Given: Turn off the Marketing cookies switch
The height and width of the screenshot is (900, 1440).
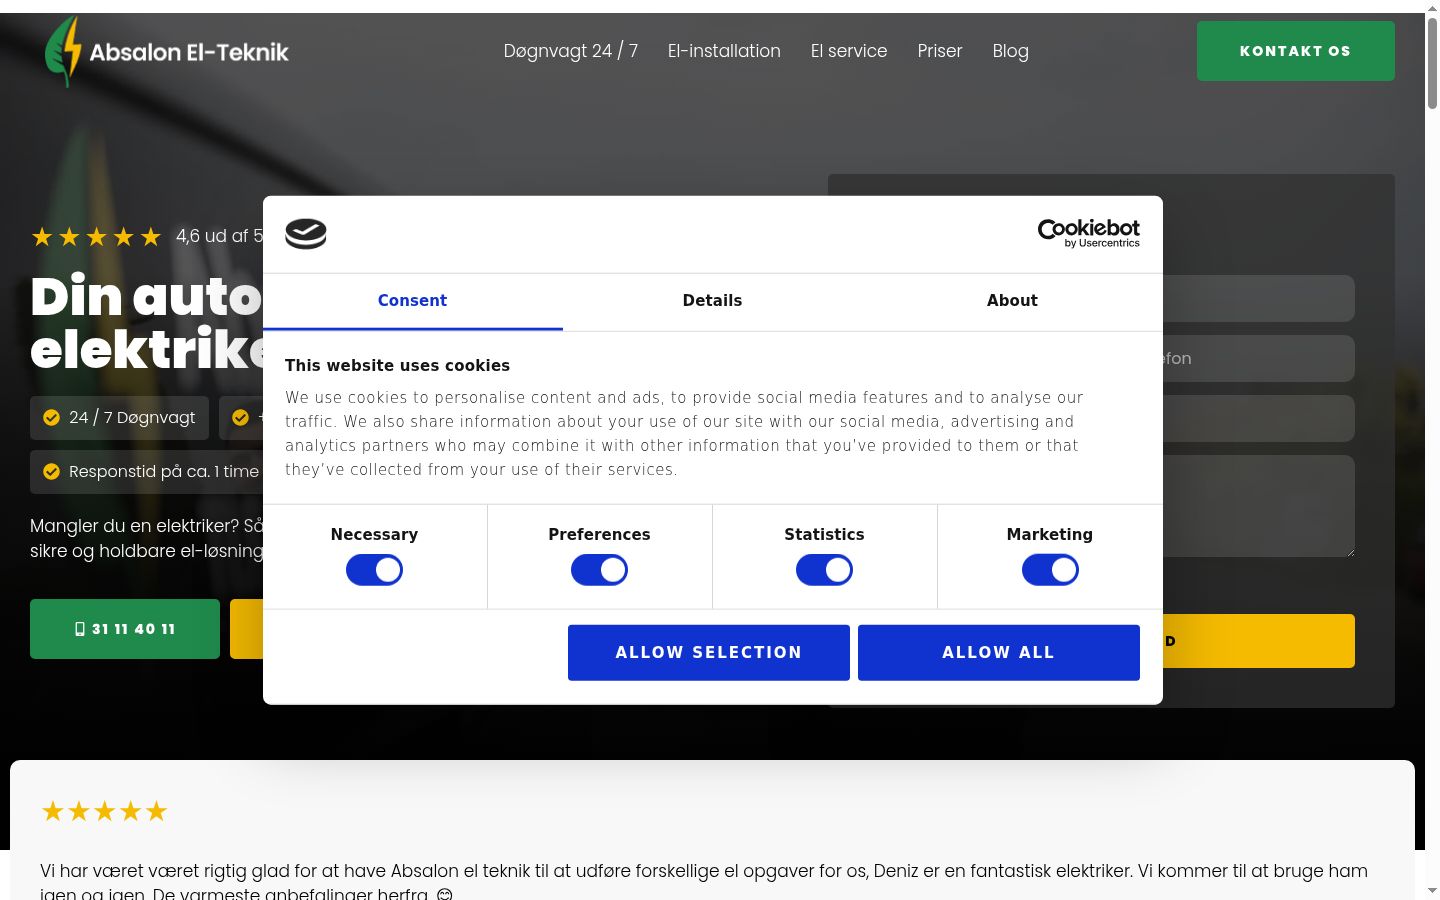Looking at the screenshot, I should click(1050, 570).
